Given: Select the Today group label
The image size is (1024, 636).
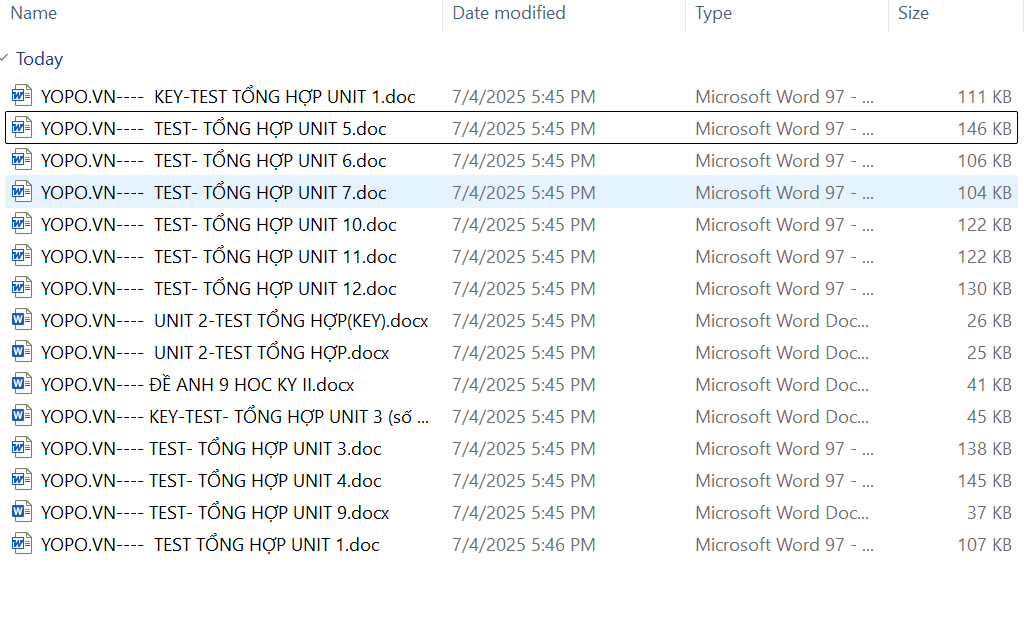Looking at the screenshot, I should pos(40,59).
